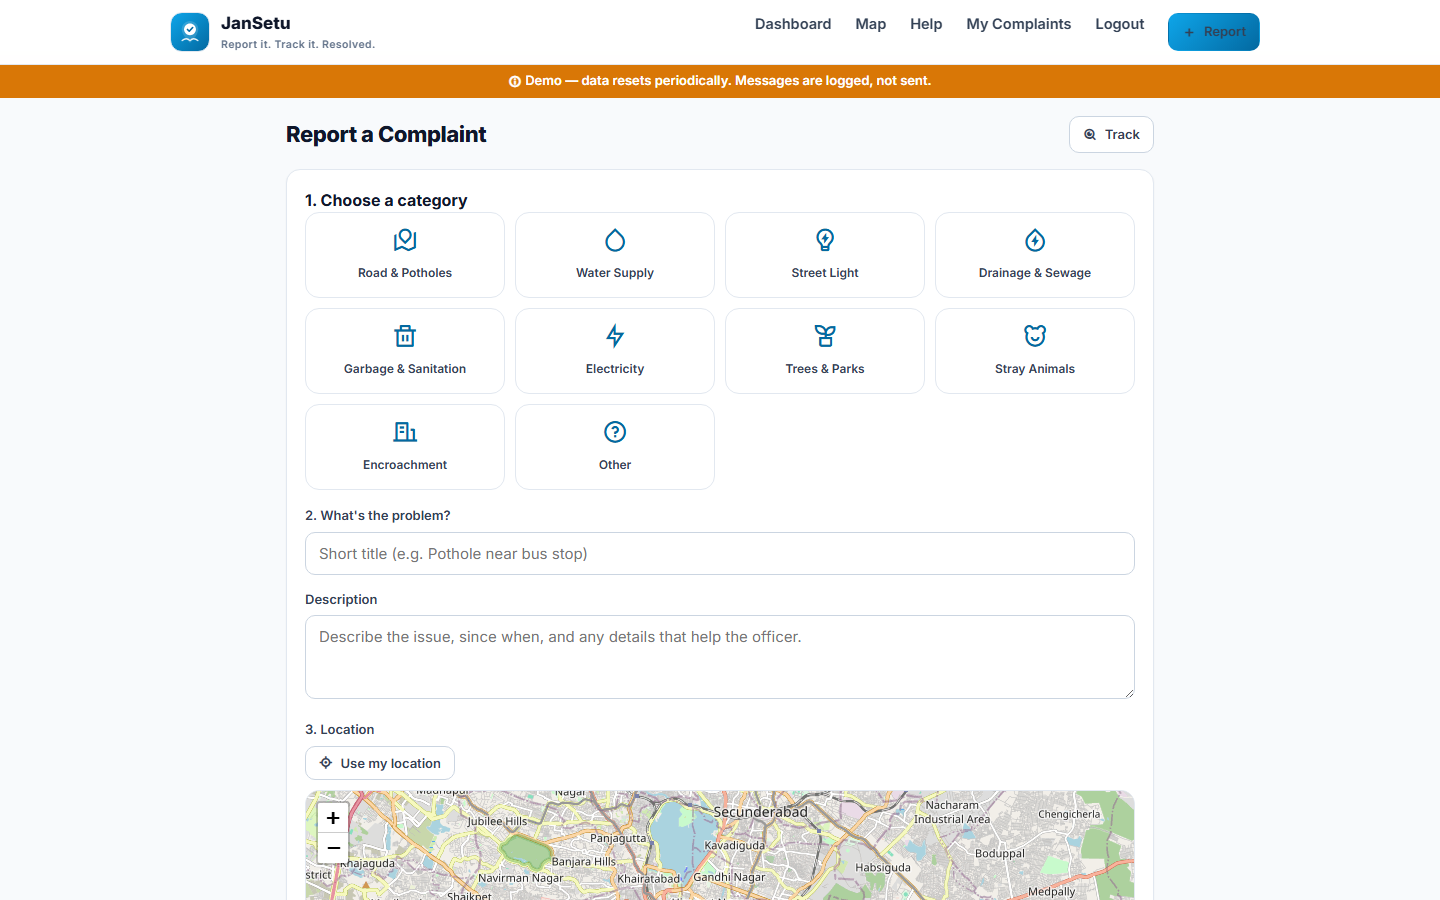Select the Drainage & Sewage icon

1035,240
